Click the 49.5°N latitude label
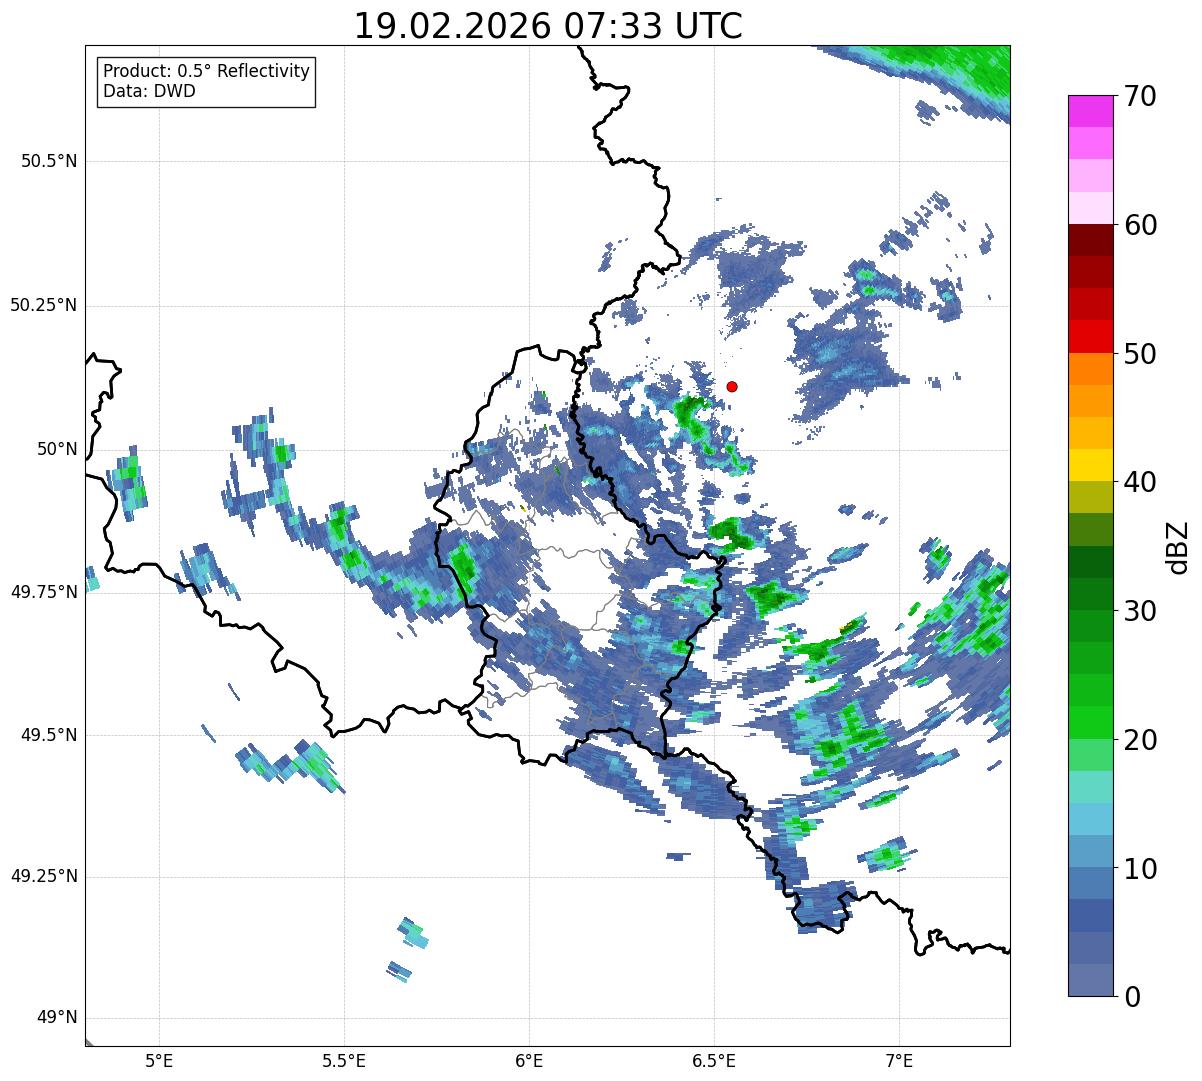 49,735
